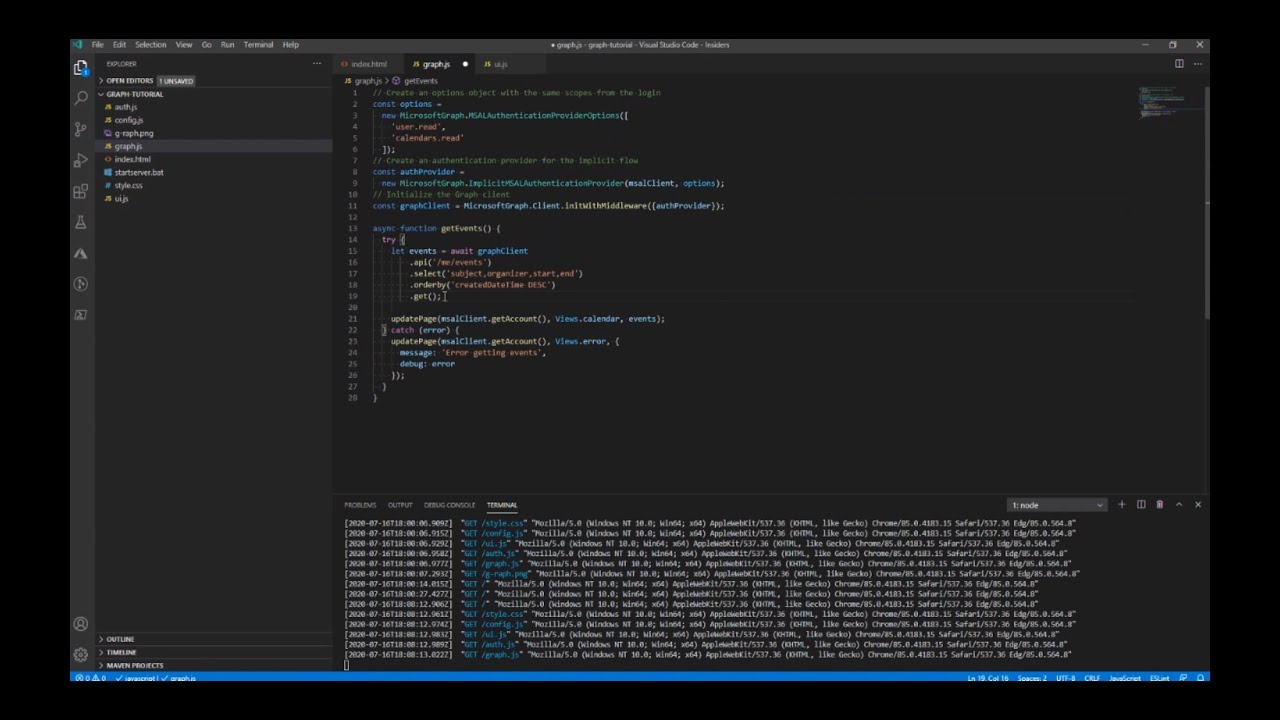Open the Selection menu
This screenshot has width=1280, height=720.
point(151,45)
